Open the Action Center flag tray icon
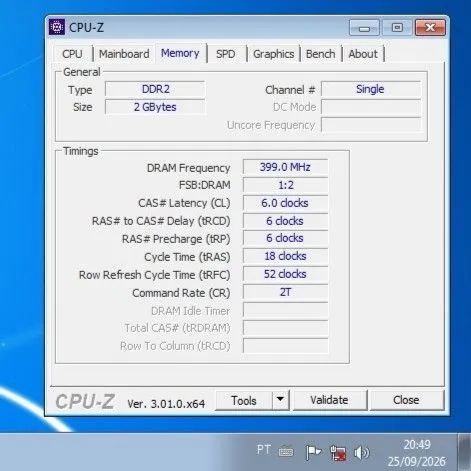Viewport: 471px width, 471px height. point(313,452)
